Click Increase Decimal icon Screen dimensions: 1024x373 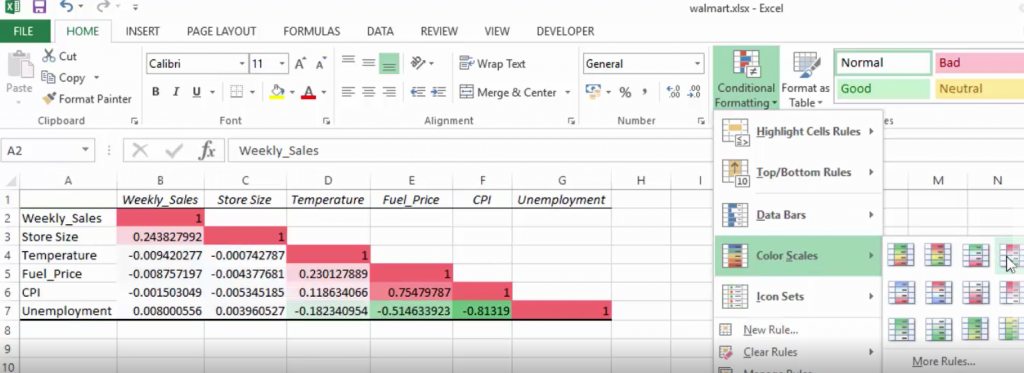(673, 92)
